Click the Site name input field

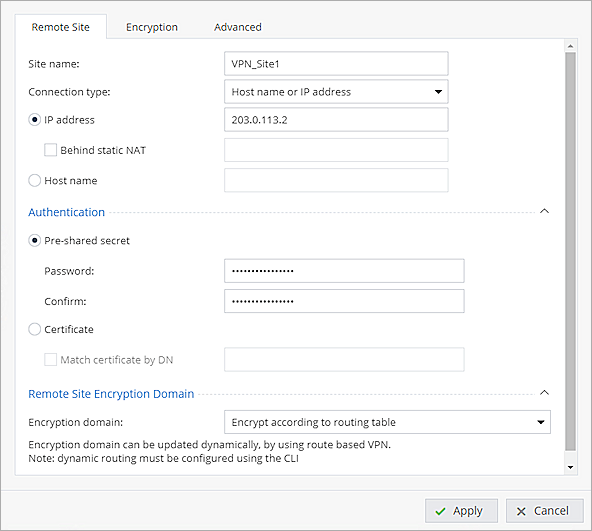point(336,64)
